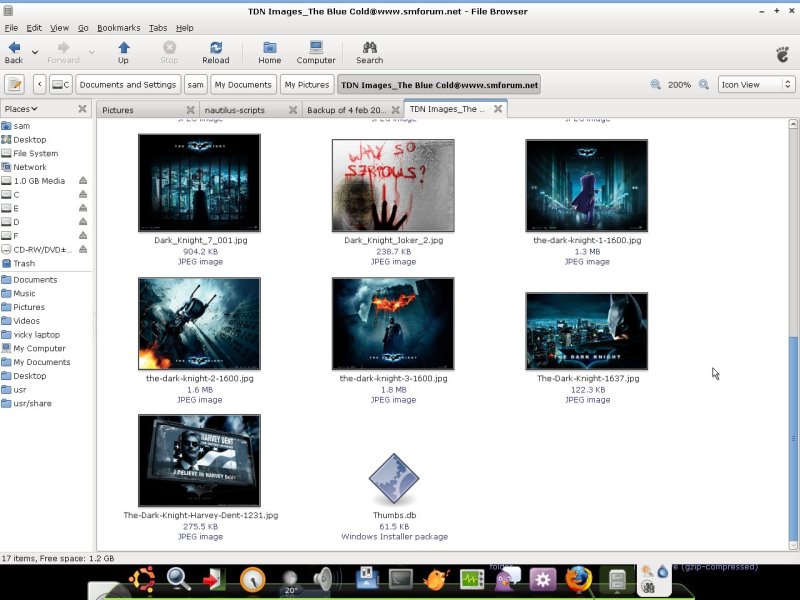
Task: Open the Home folder from toolbar
Action: click(x=269, y=53)
